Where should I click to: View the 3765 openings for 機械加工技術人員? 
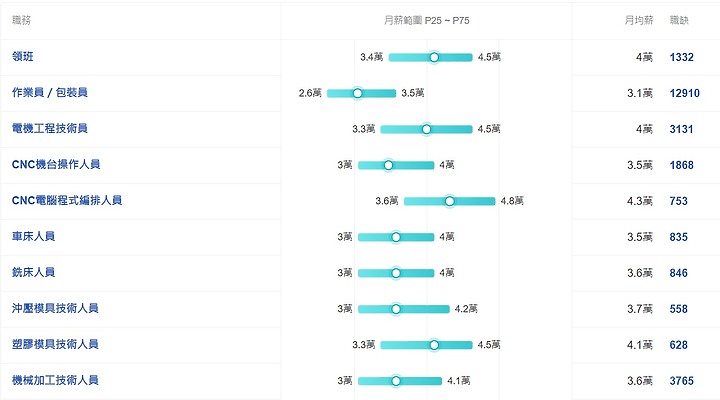[681, 381]
